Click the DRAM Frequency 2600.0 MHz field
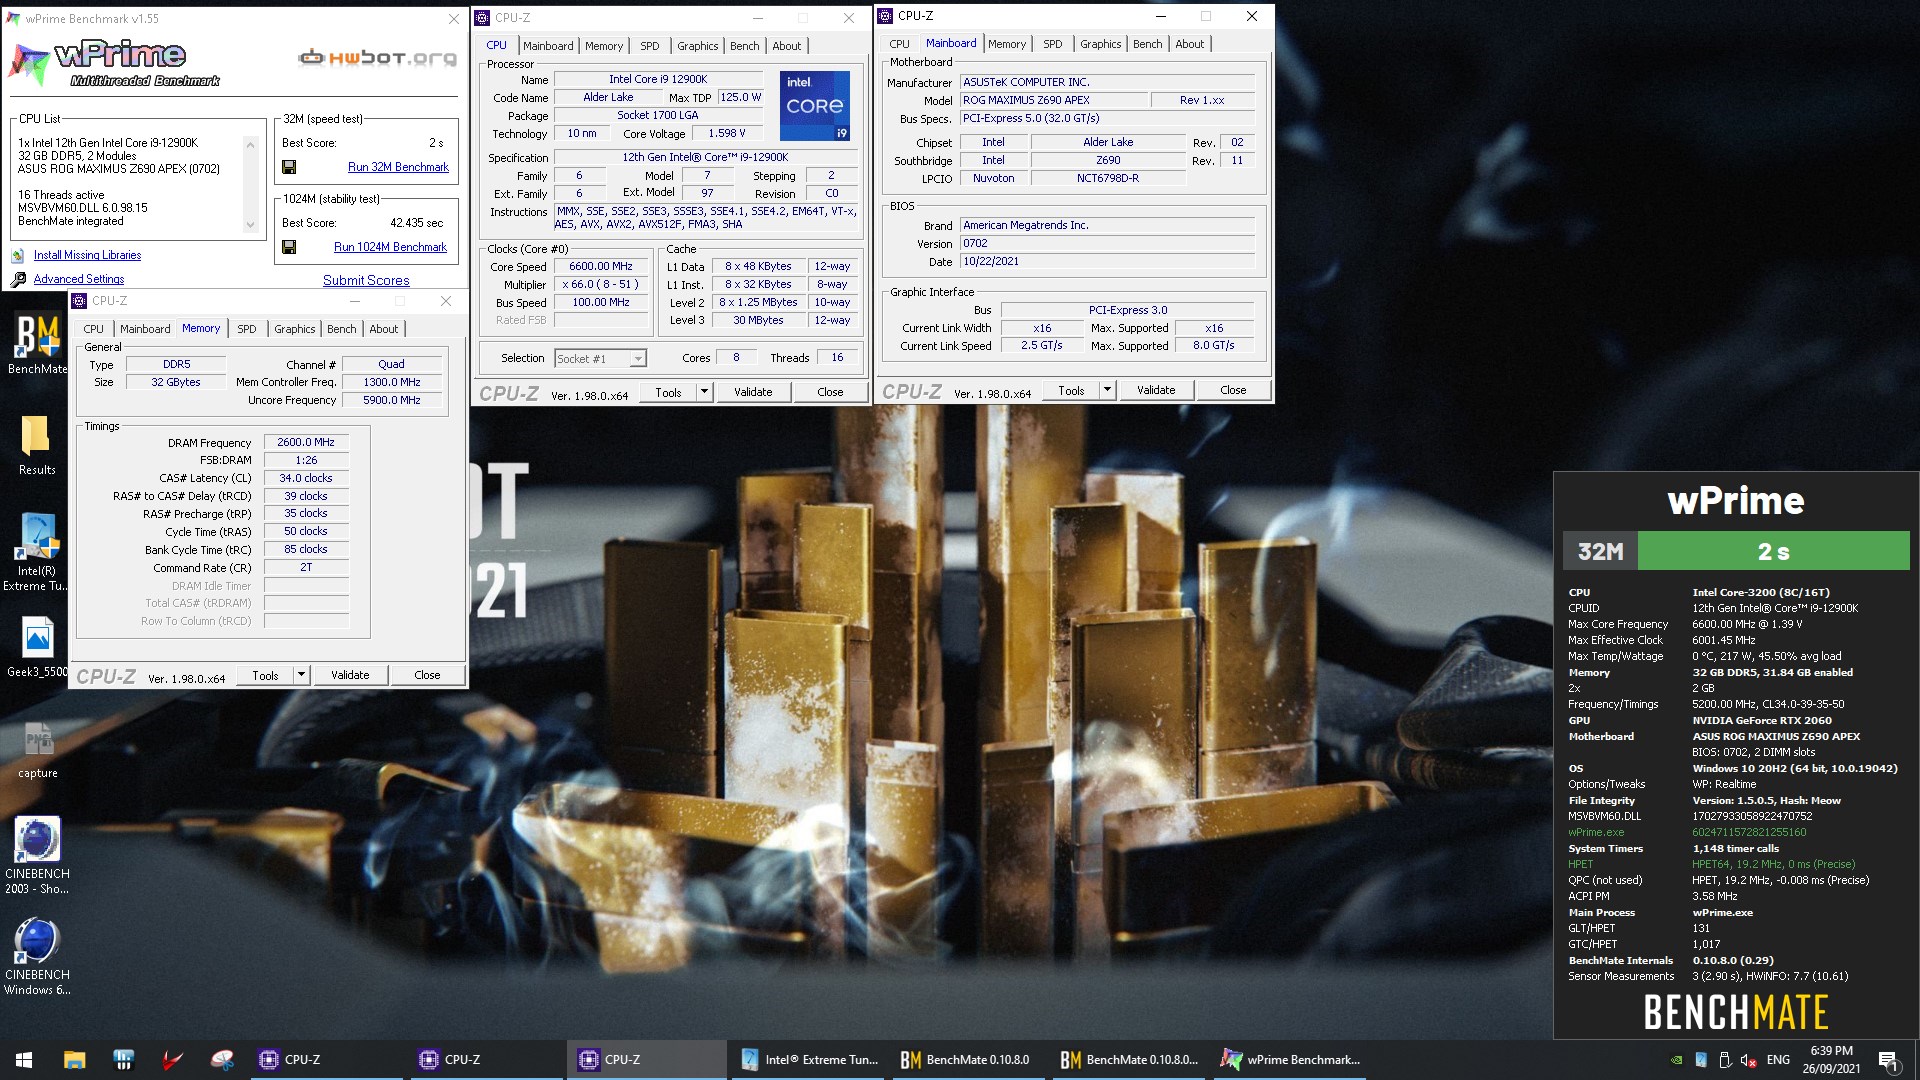The width and height of the screenshot is (1920, 1080). 306,442
